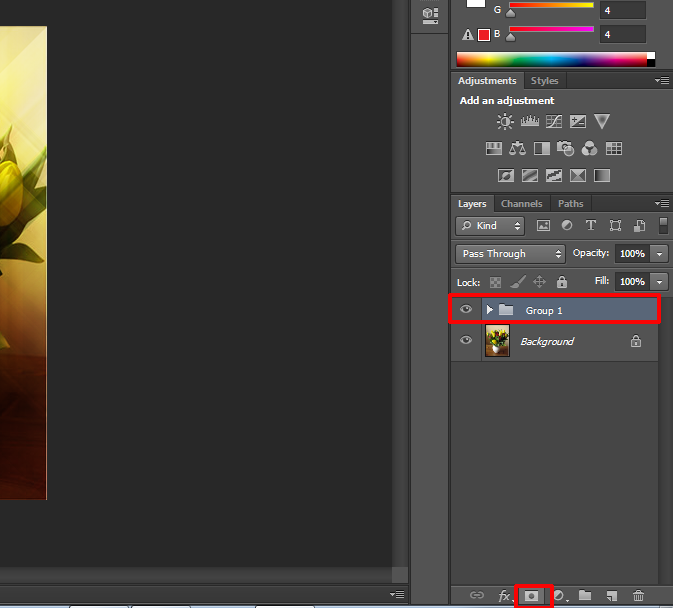Open the Fill slider dropdown arrow
Image resolution: width=673 pixels, height=608 pixels.
[659, 282]
